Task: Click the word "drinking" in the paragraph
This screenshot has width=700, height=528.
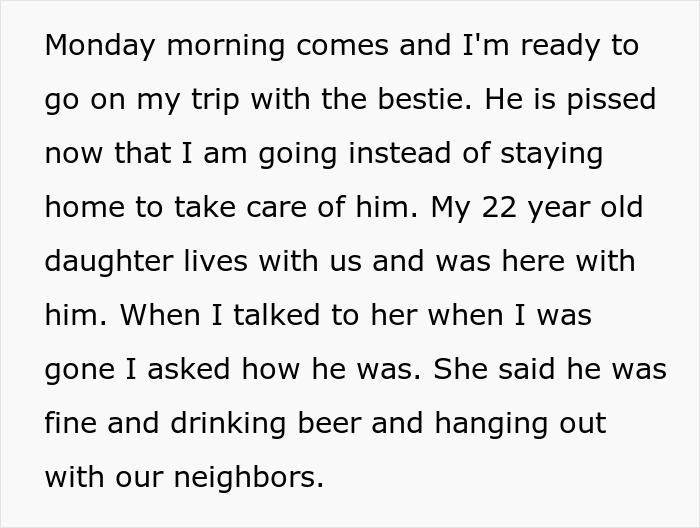Action: pos(225,424)
